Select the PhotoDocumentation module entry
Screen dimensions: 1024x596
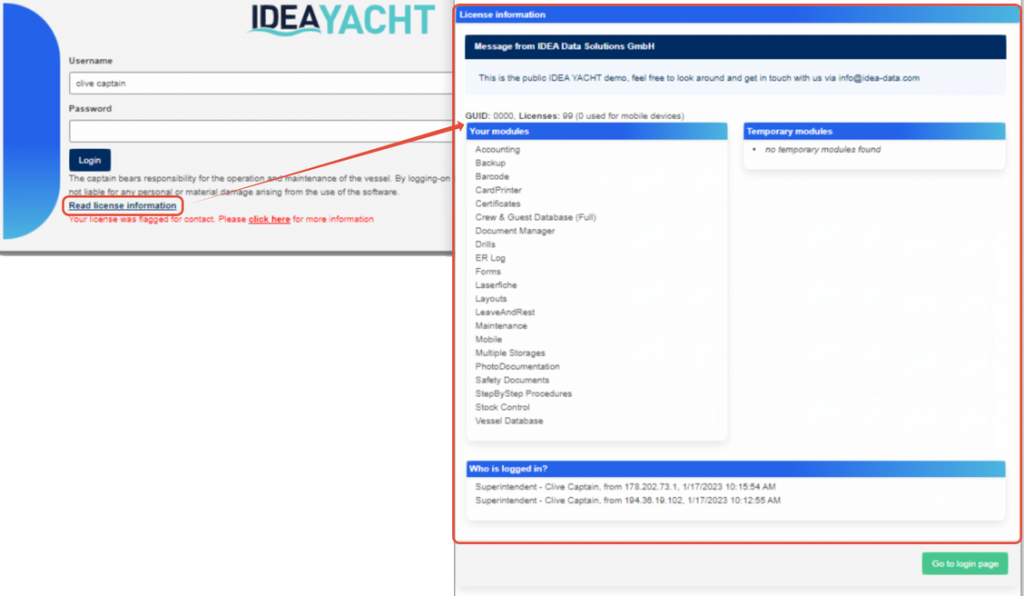[517, 367]
